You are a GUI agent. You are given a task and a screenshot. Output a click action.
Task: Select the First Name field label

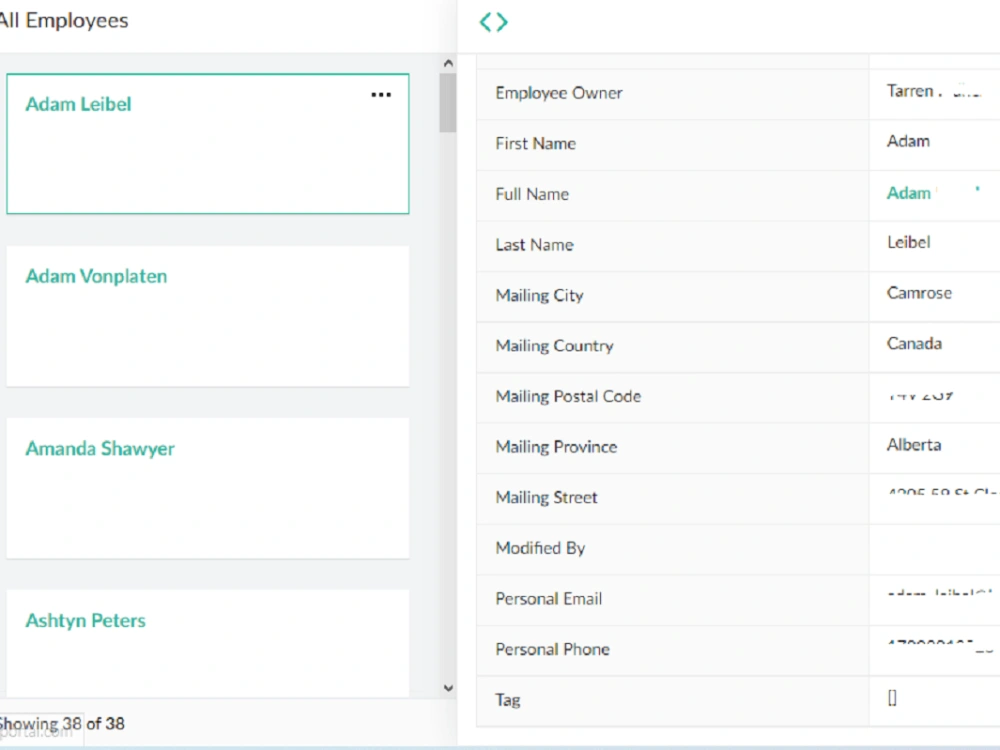[536, 143]
